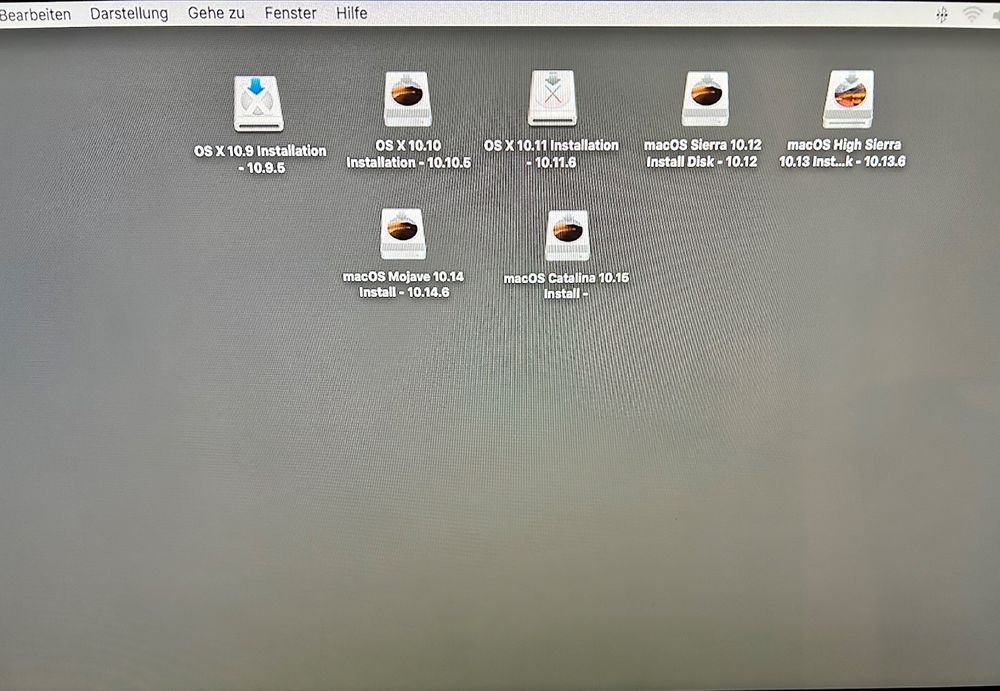Click empty desktop area to deselect icons

click(x=500, y=480)
